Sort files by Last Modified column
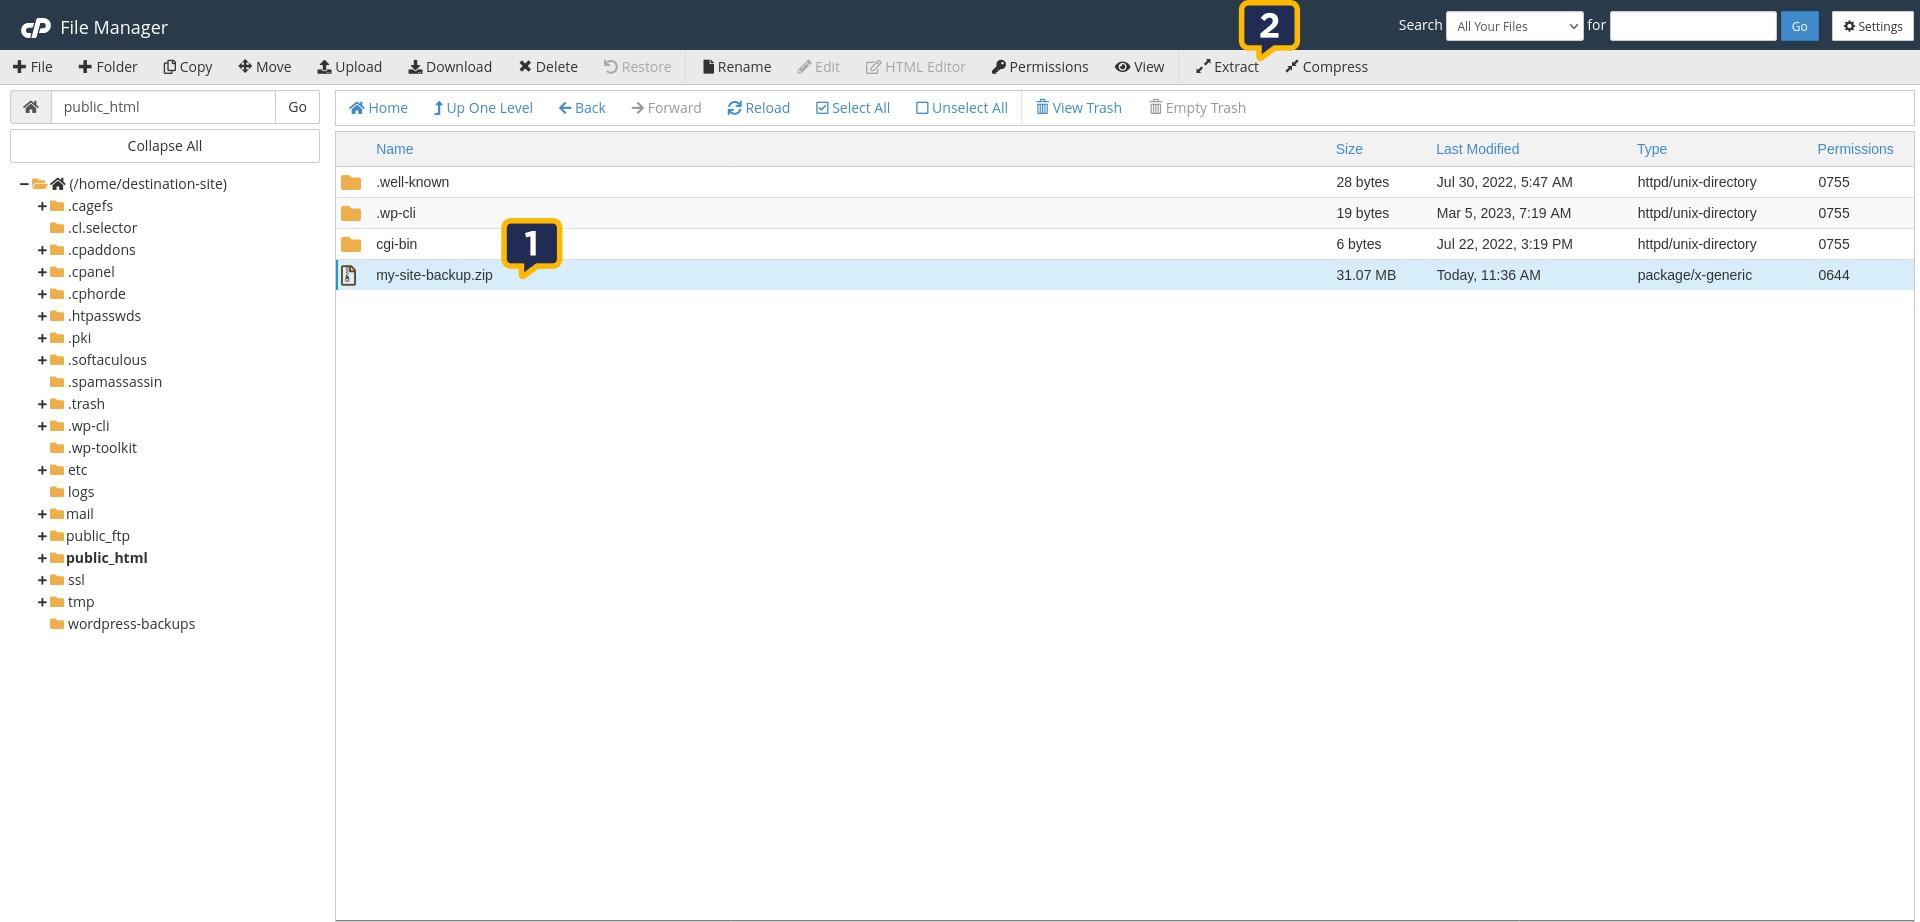This screenshot has height=922, width=1920. (1477, 149)
